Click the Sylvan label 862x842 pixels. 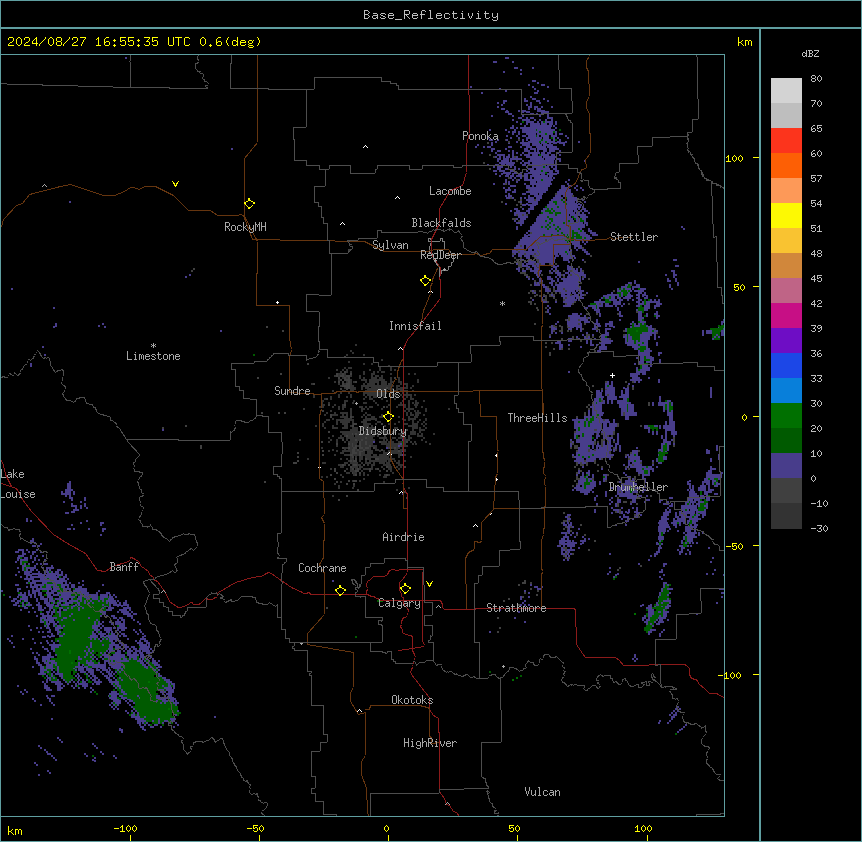pos(390,245)
